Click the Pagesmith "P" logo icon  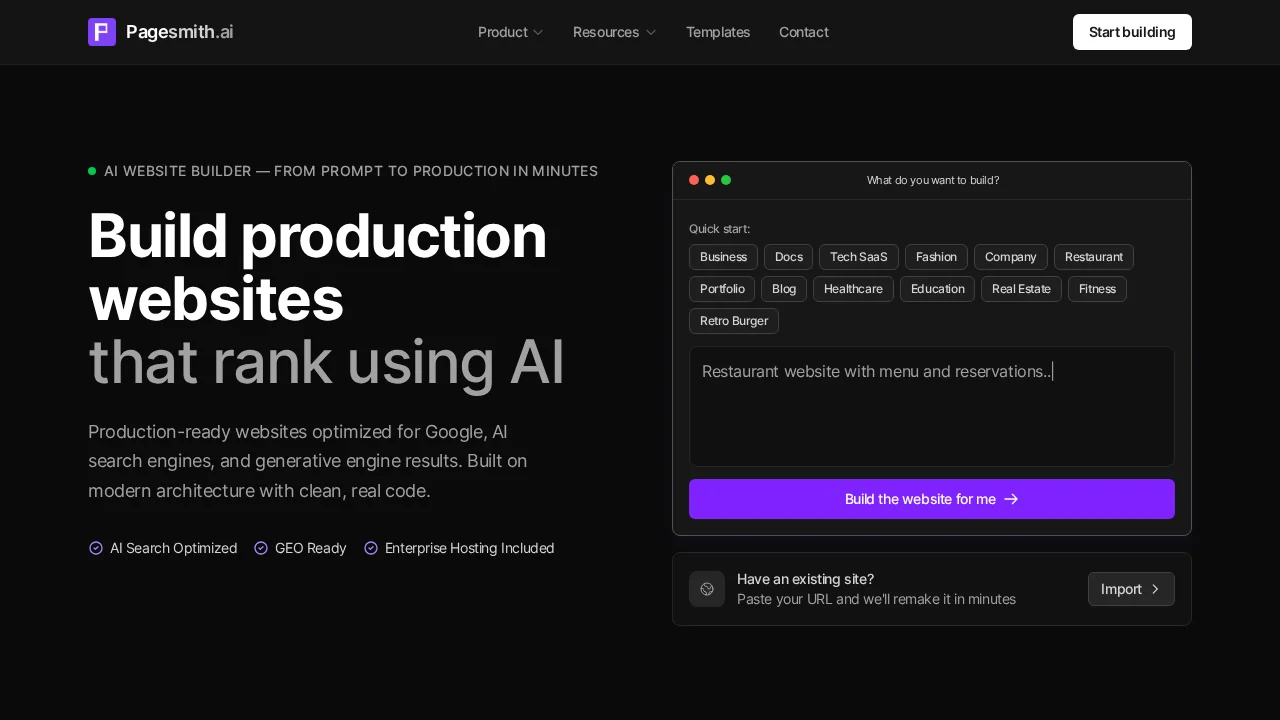pos(102,32)
